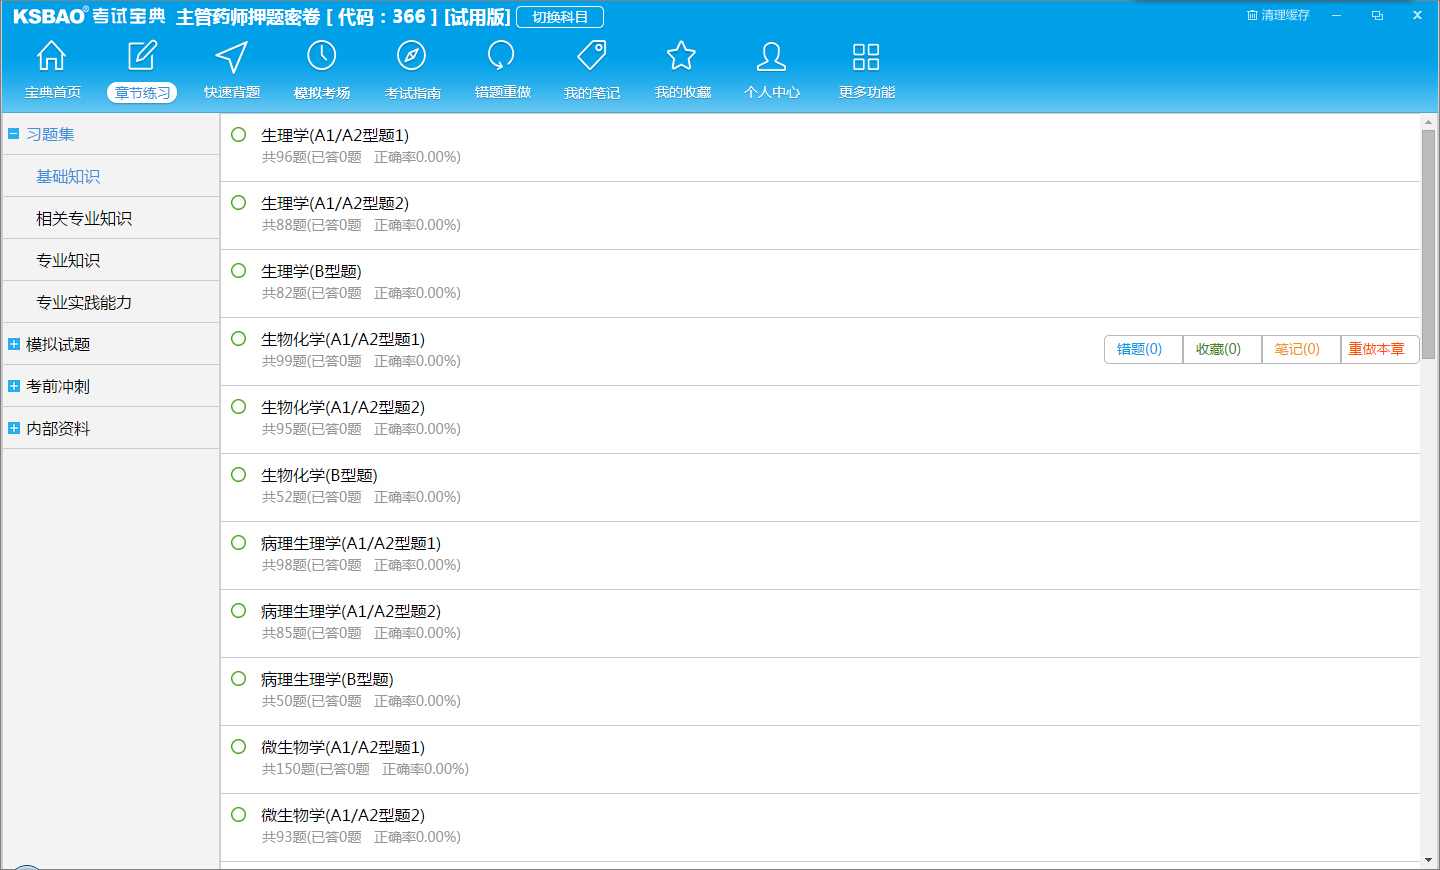This screenshot has width=1440, height=870.
Task: Expand the 内部资料 tree section
Action: (14, 428)
